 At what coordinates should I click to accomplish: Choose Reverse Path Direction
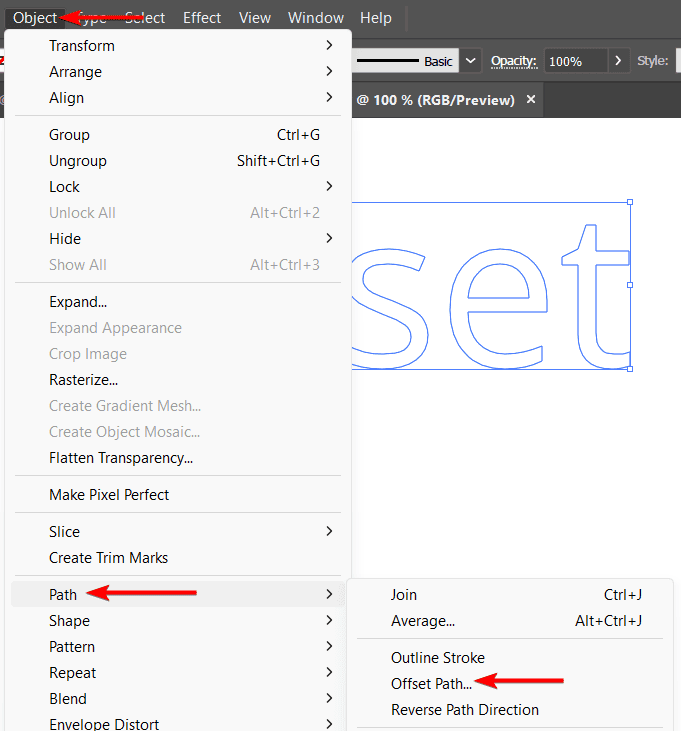click(x=464, y=710)
